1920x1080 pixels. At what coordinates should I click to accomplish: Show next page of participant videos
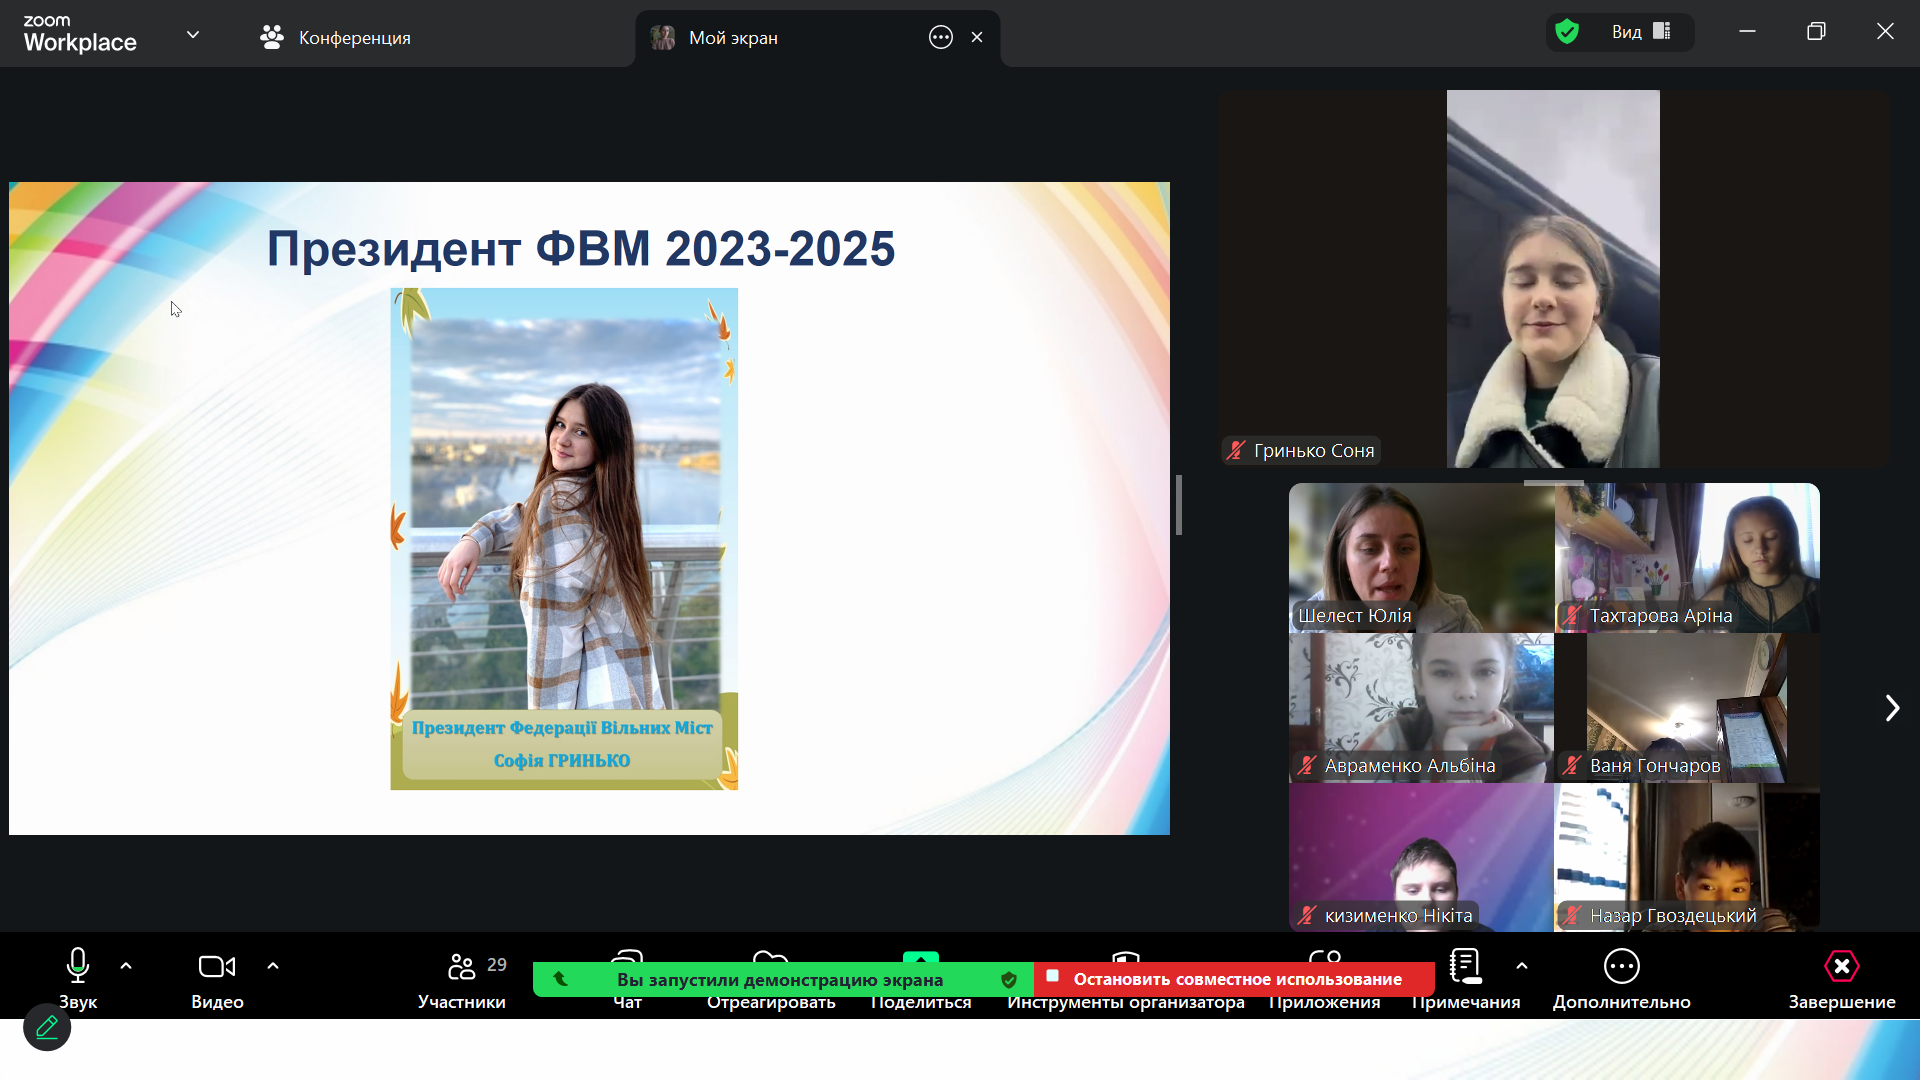[1891, 708]
